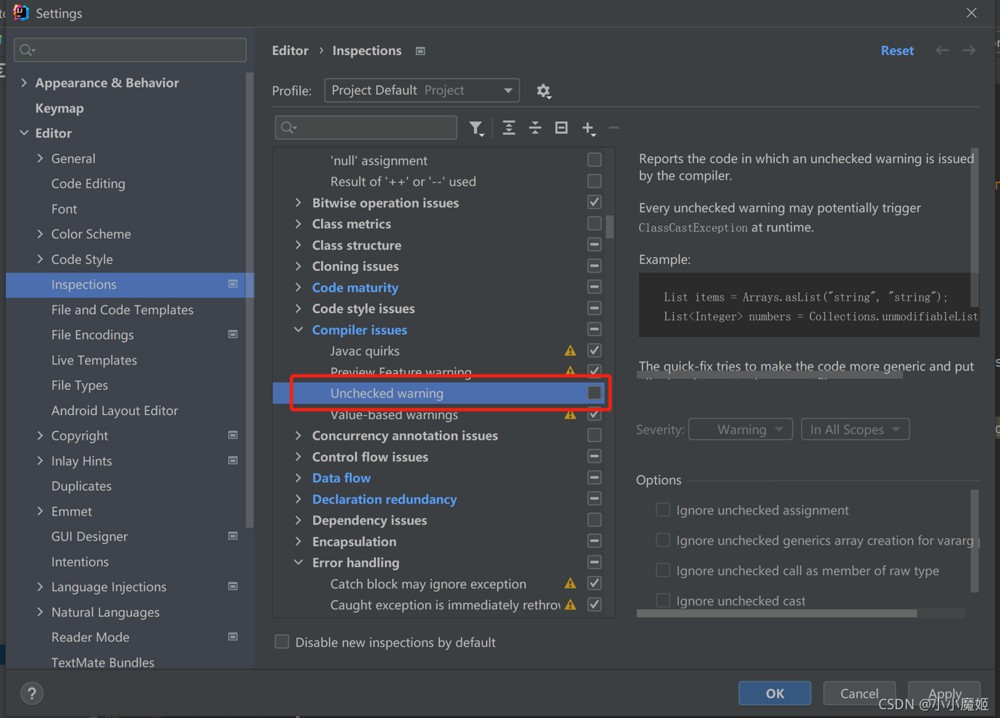The width and height of the screenshot is (1000, 718).
Task: Toggle Ignore unchecked call as member of raw type
Action: pos(663,570)
